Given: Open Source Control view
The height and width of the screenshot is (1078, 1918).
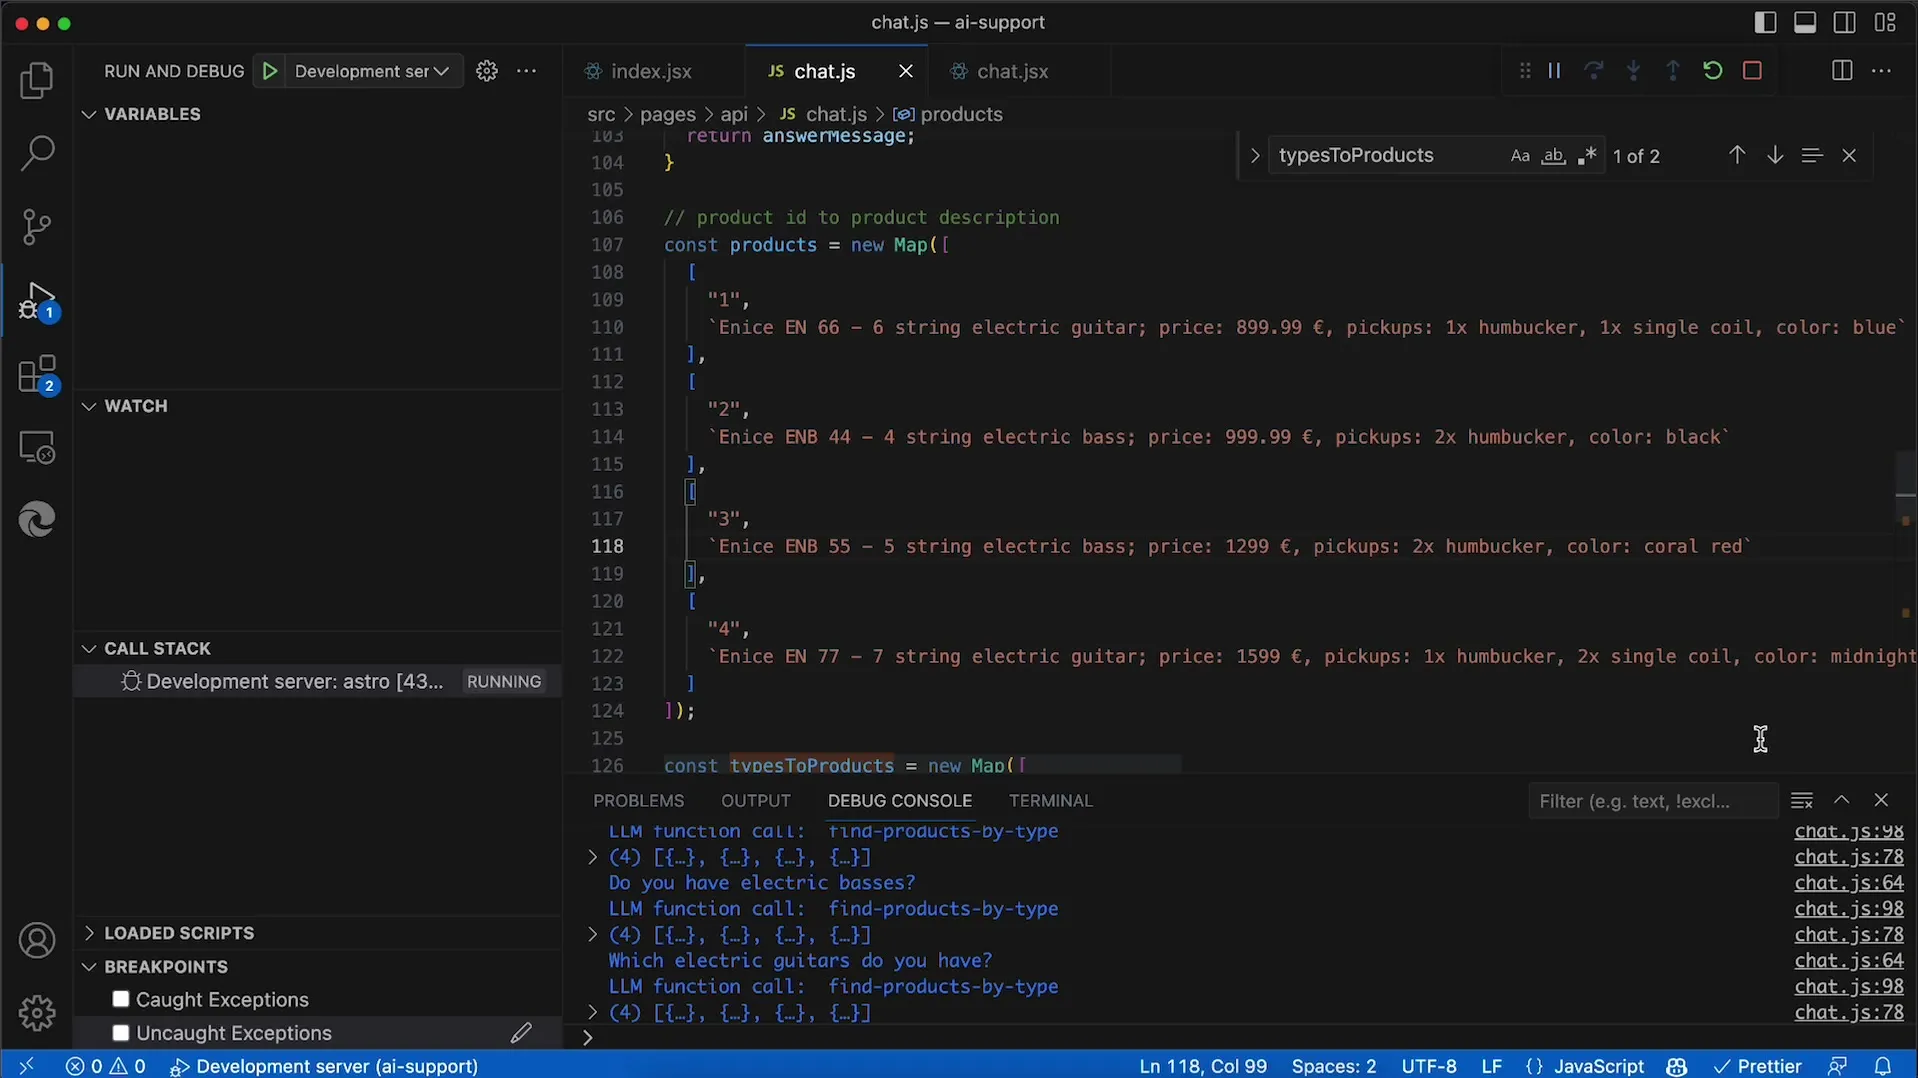Looking at the screenshot, I should 37,227.
